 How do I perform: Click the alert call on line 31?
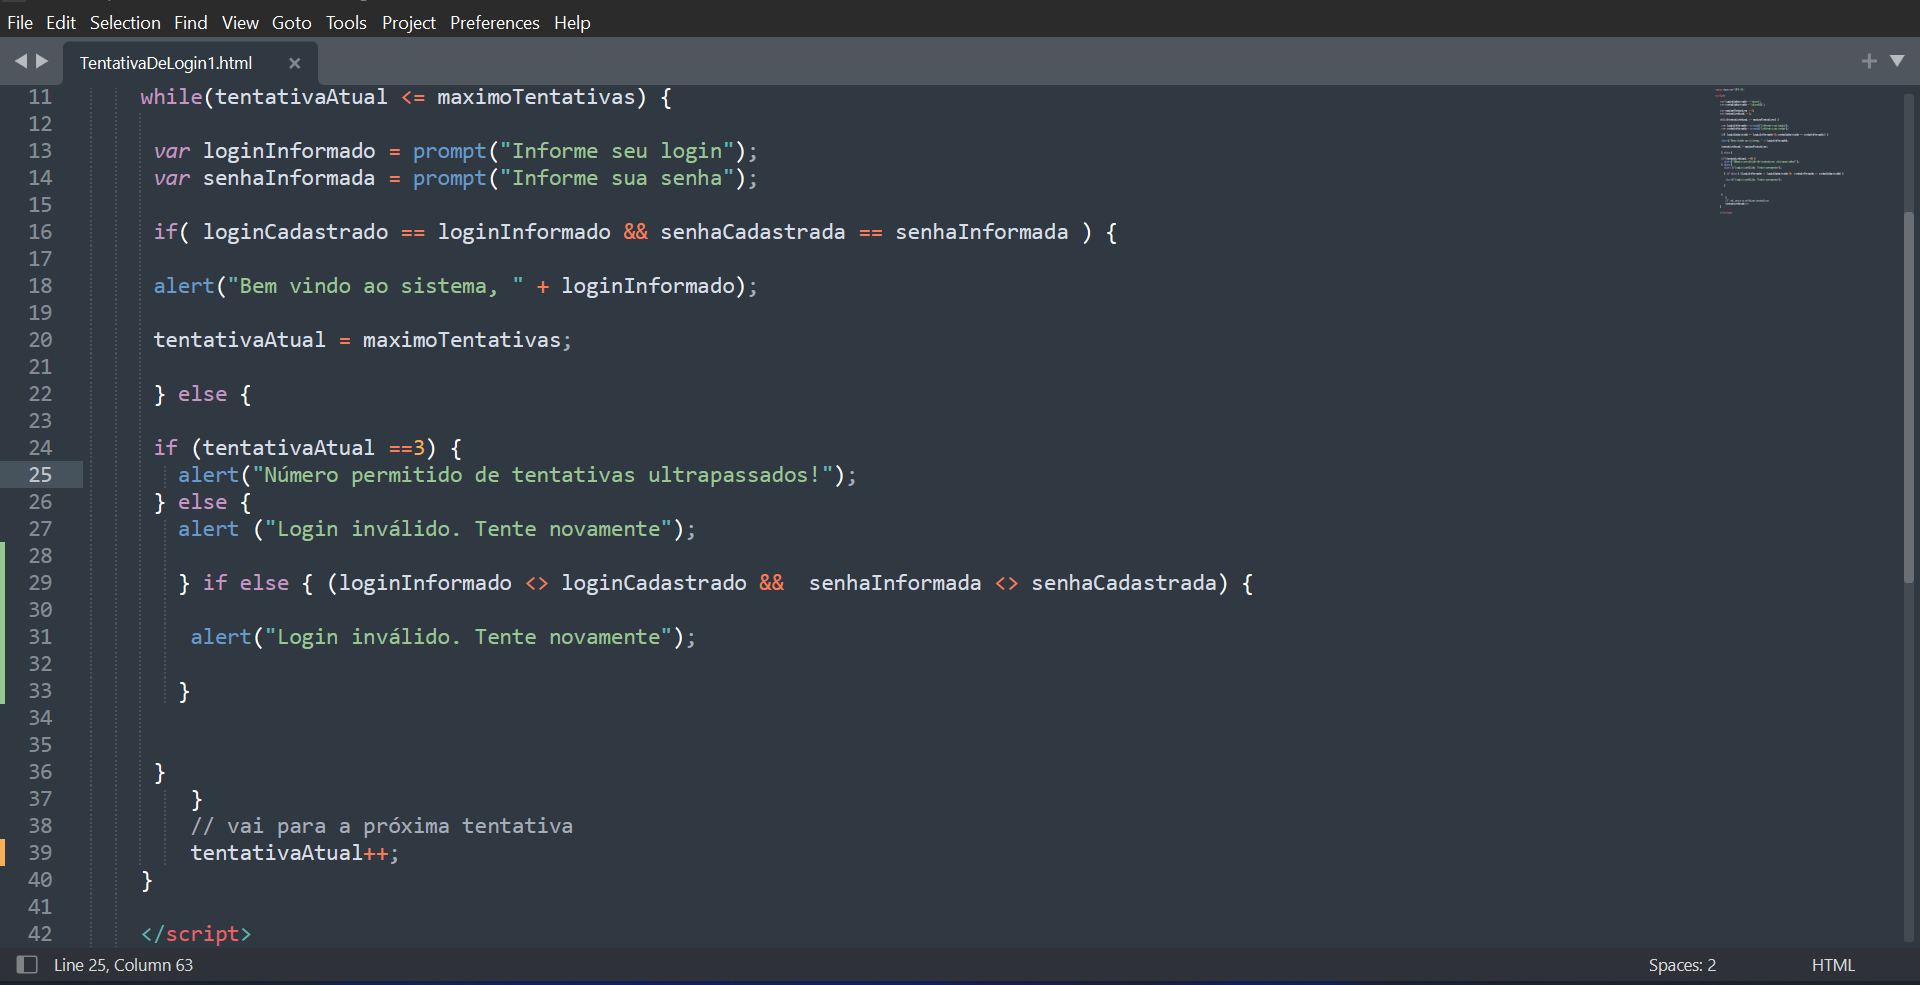point(443,637)
